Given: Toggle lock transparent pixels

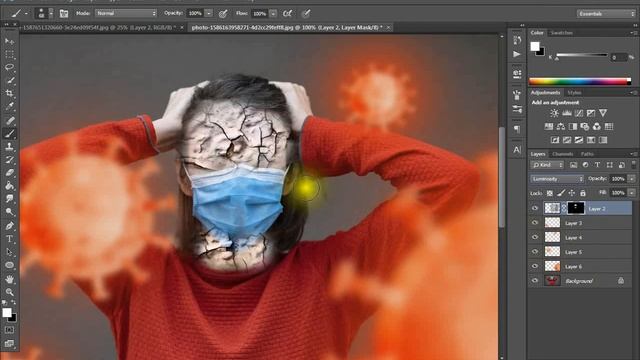Looking at the screenshot, I should click(550, 193).
